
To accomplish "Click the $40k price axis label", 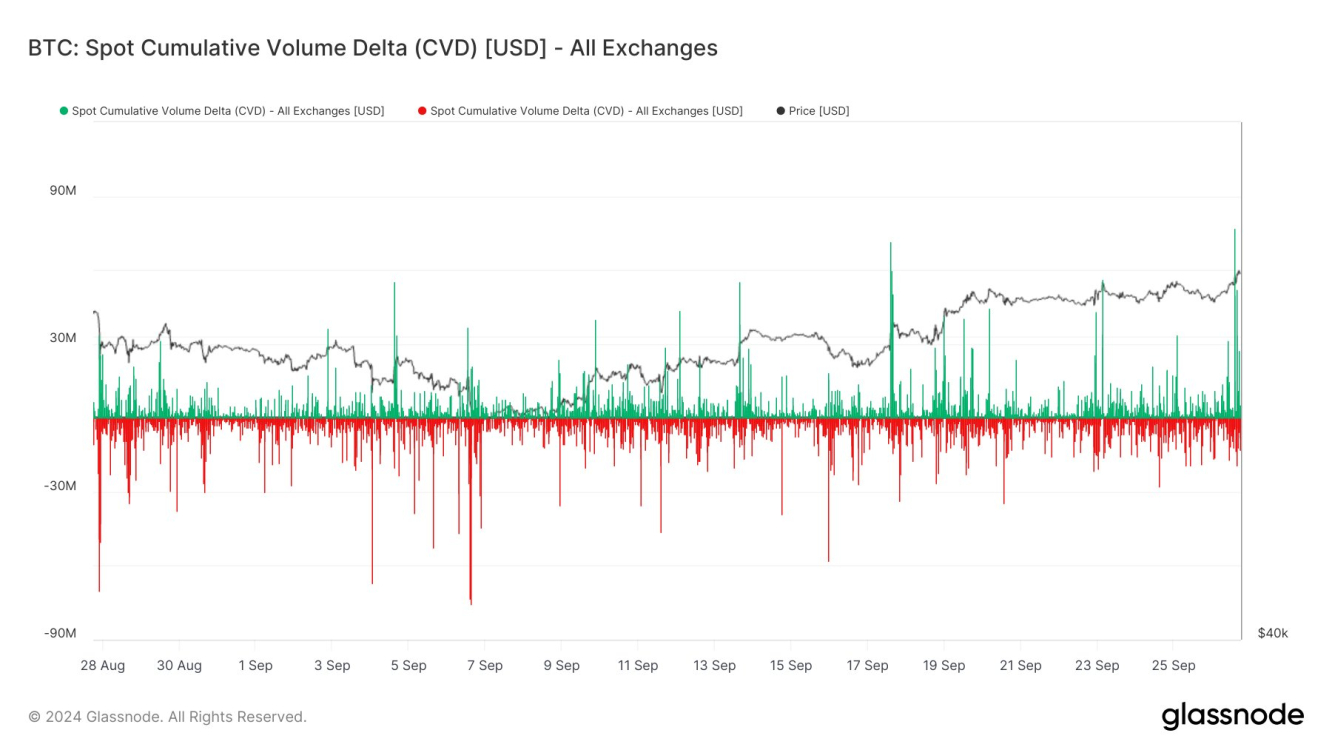I will 1273,633.
